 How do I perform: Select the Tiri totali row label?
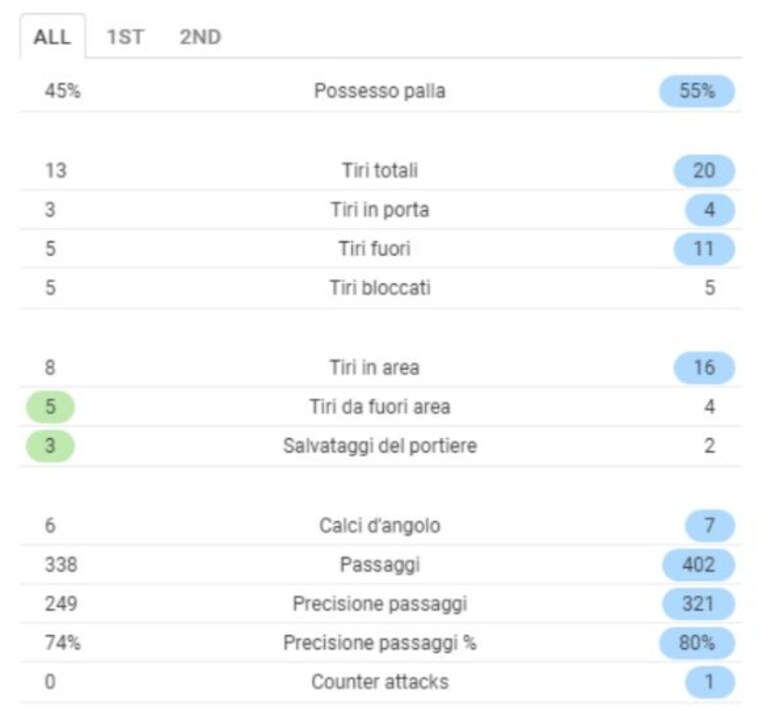coord(380,171)
